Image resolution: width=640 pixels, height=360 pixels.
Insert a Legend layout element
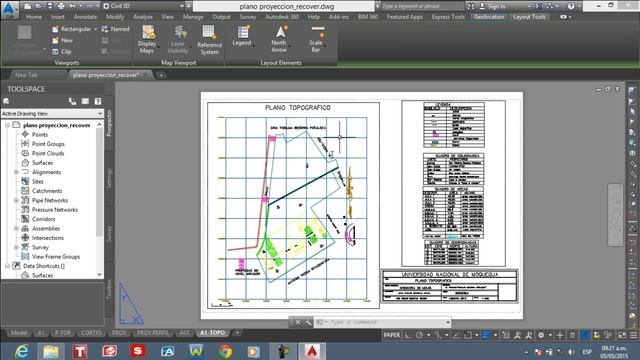242,36
